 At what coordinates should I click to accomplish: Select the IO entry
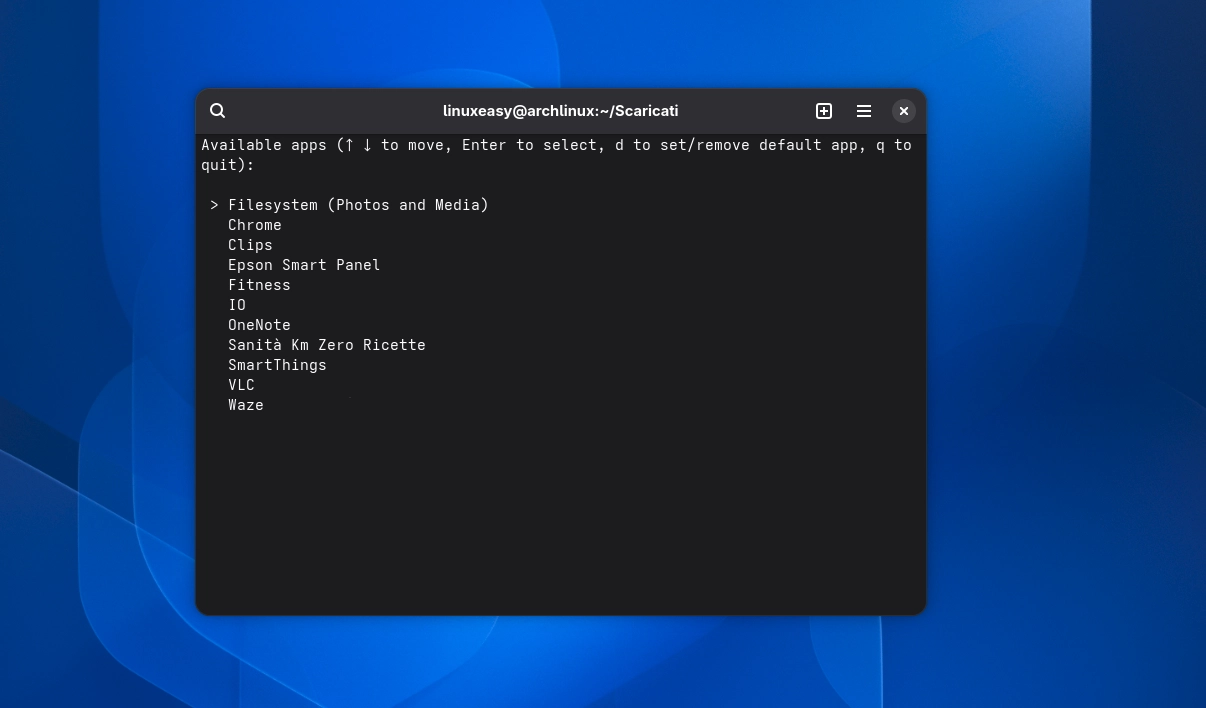click(237, 305)
